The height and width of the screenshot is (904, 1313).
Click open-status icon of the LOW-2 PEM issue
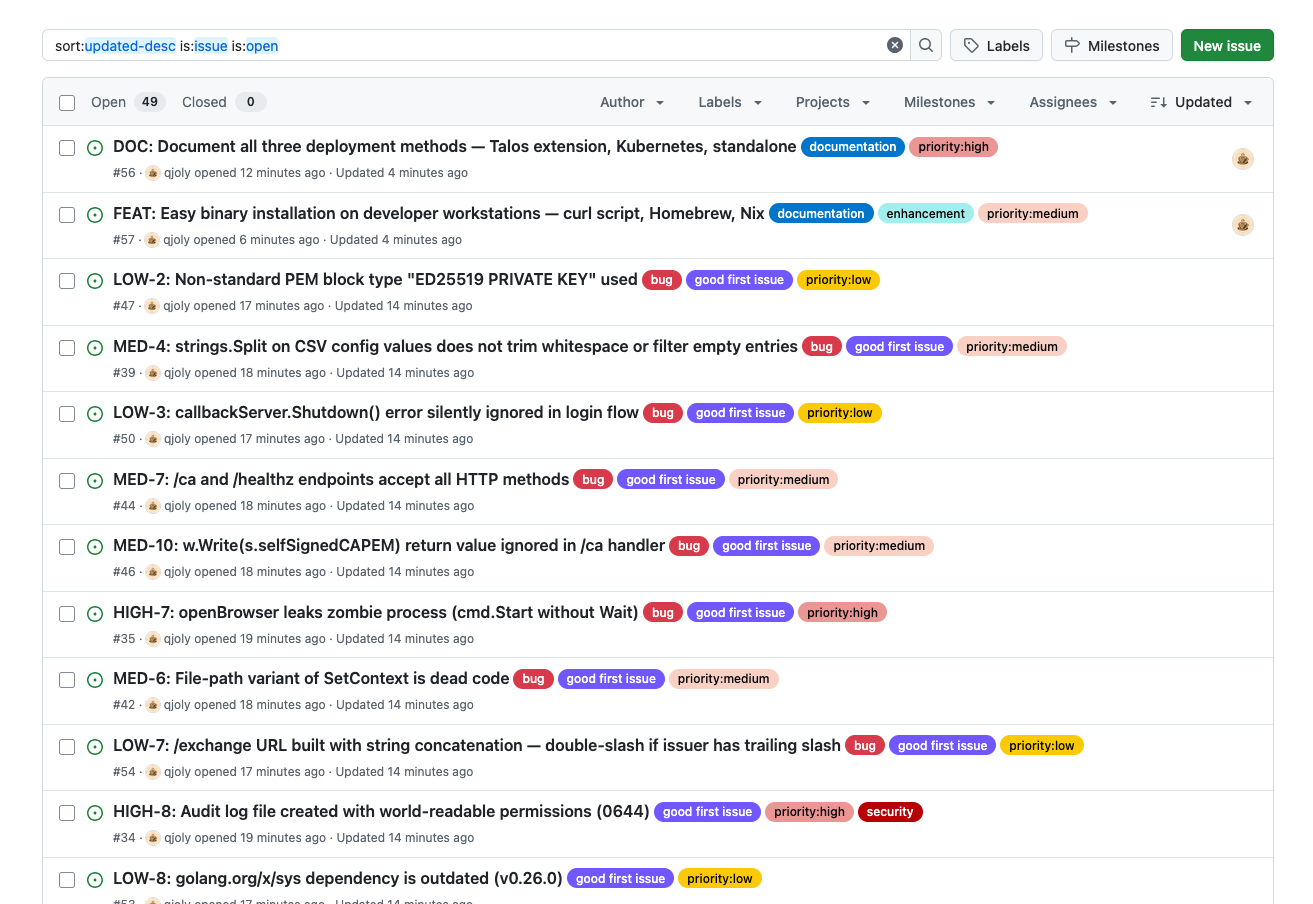coord(95,281)
